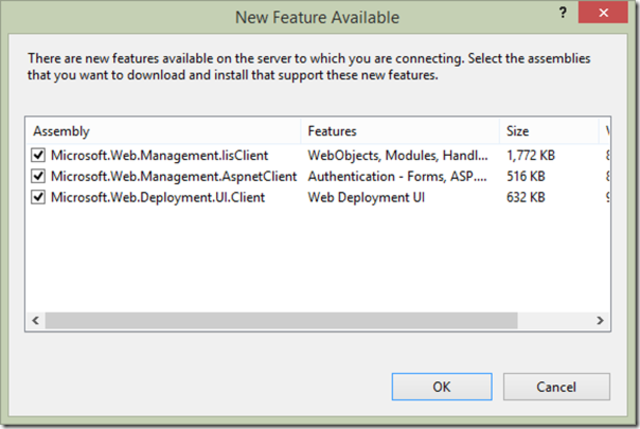Click the 'Web Deployment UI' features cell
Screen dimensions: 640x429
(x=366, y=198)
